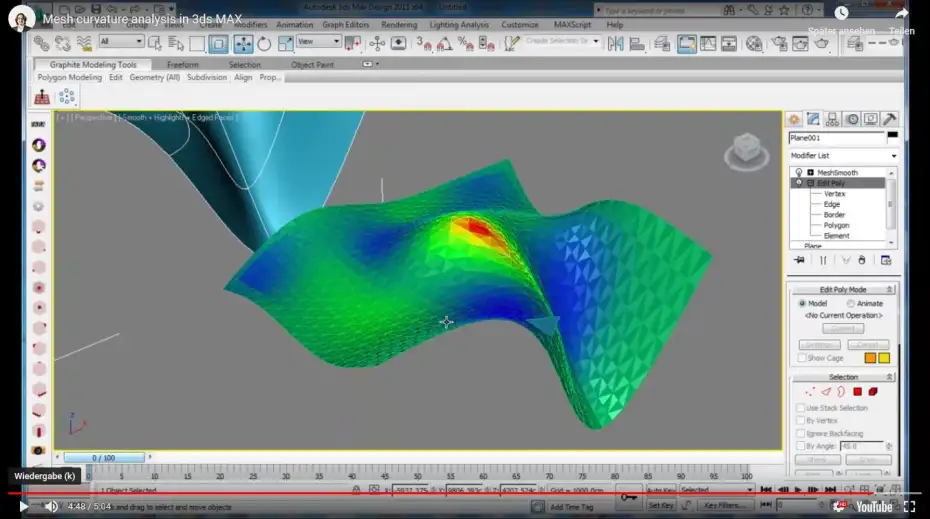Collapse the Selection rollout
The height and width of the screenshot is (519, 930).
point(889,377)
